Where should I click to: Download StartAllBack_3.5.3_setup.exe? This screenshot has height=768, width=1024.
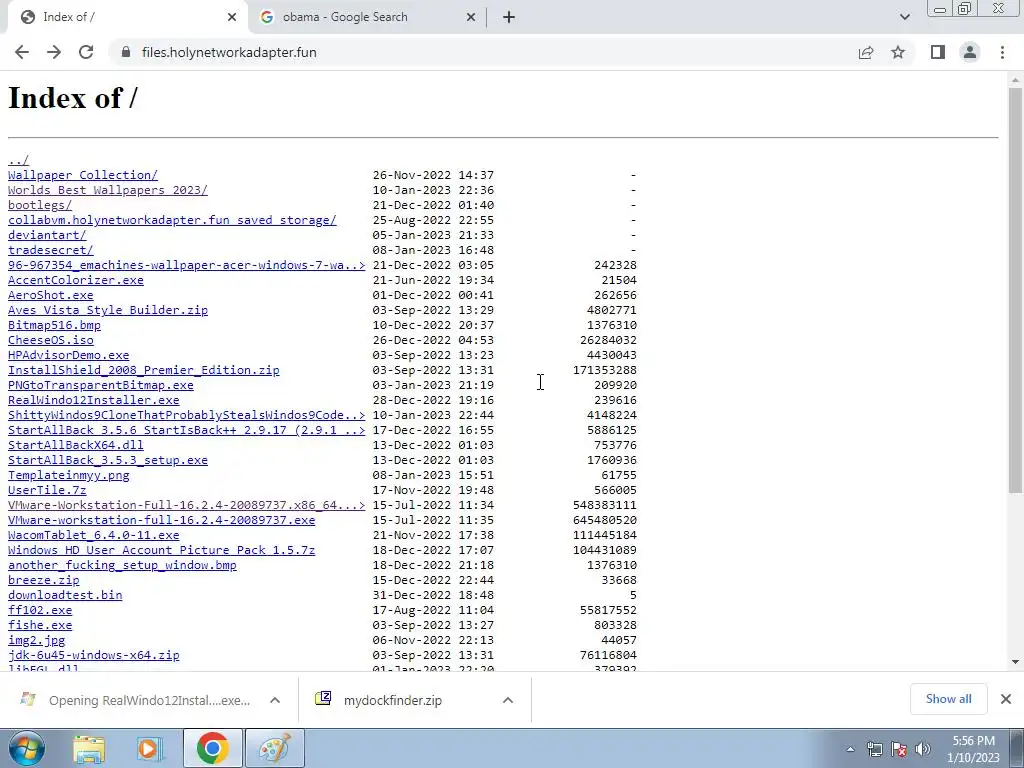pos(108,460)
